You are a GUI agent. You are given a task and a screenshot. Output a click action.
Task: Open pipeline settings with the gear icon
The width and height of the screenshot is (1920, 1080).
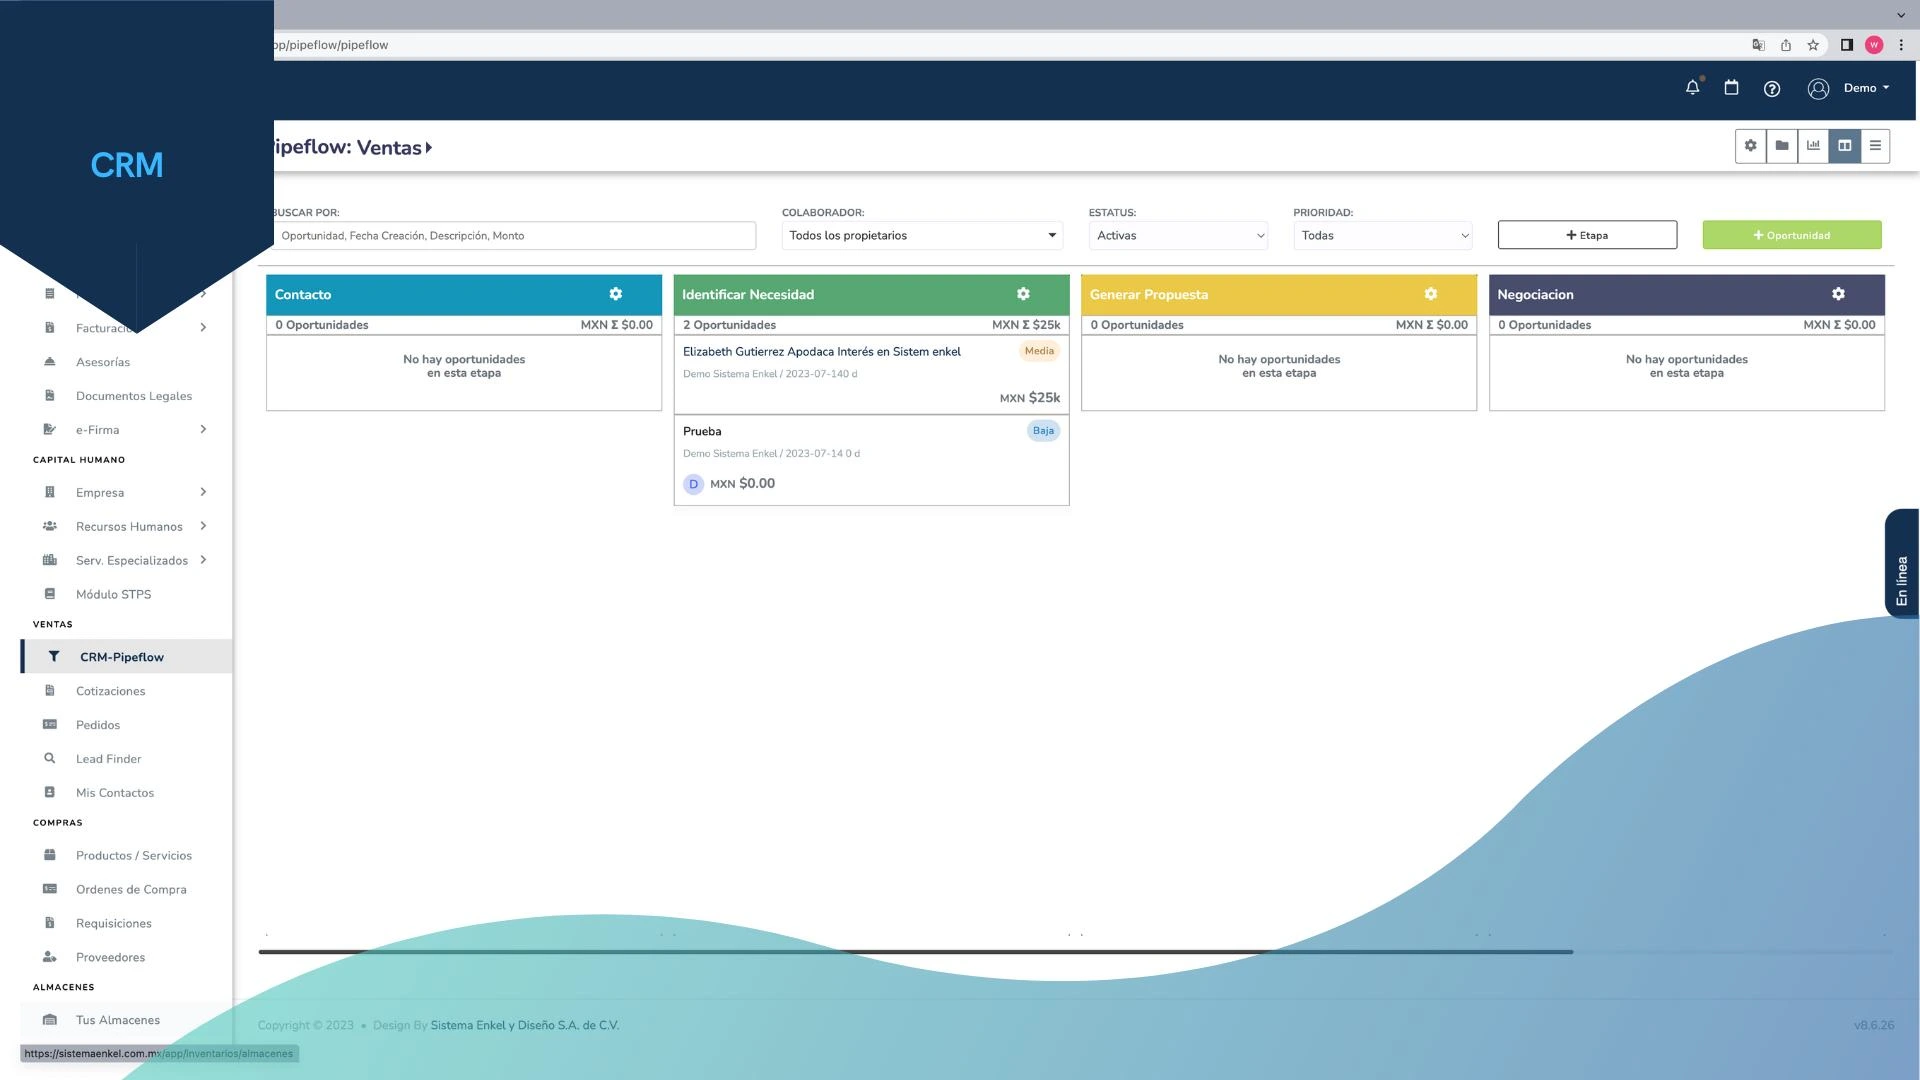point(1750,145)
